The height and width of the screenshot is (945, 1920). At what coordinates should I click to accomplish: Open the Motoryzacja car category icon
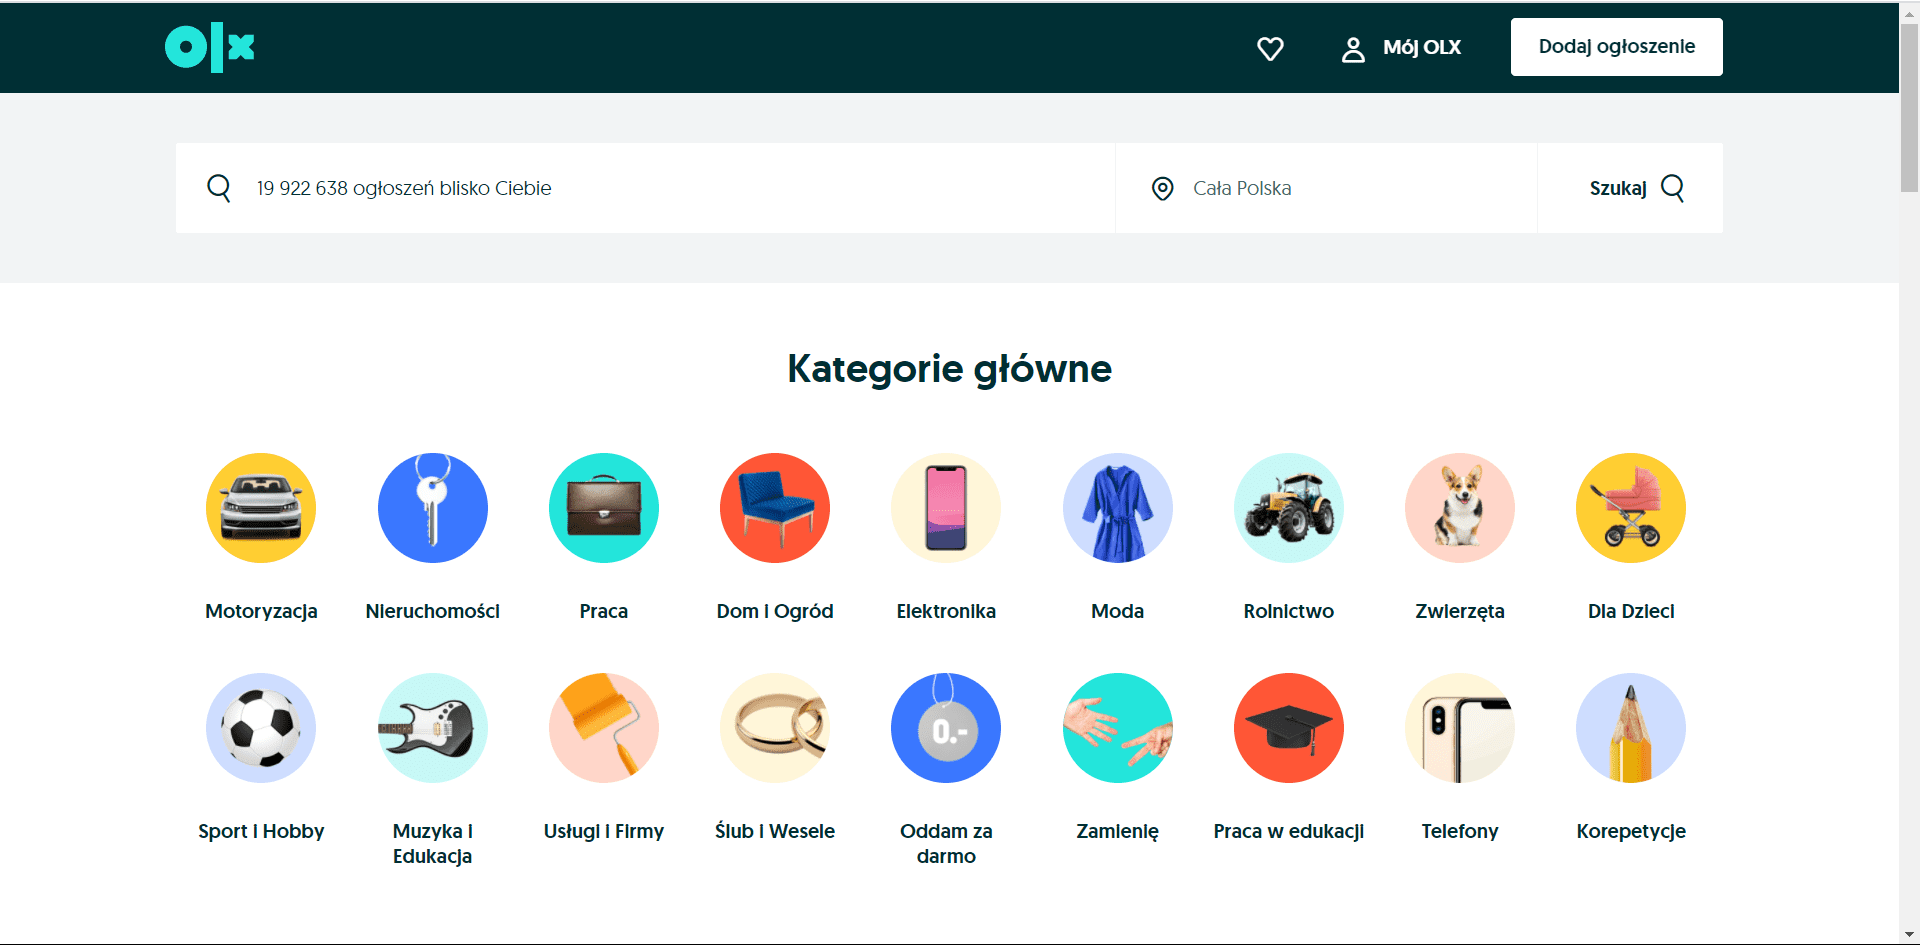261,508
